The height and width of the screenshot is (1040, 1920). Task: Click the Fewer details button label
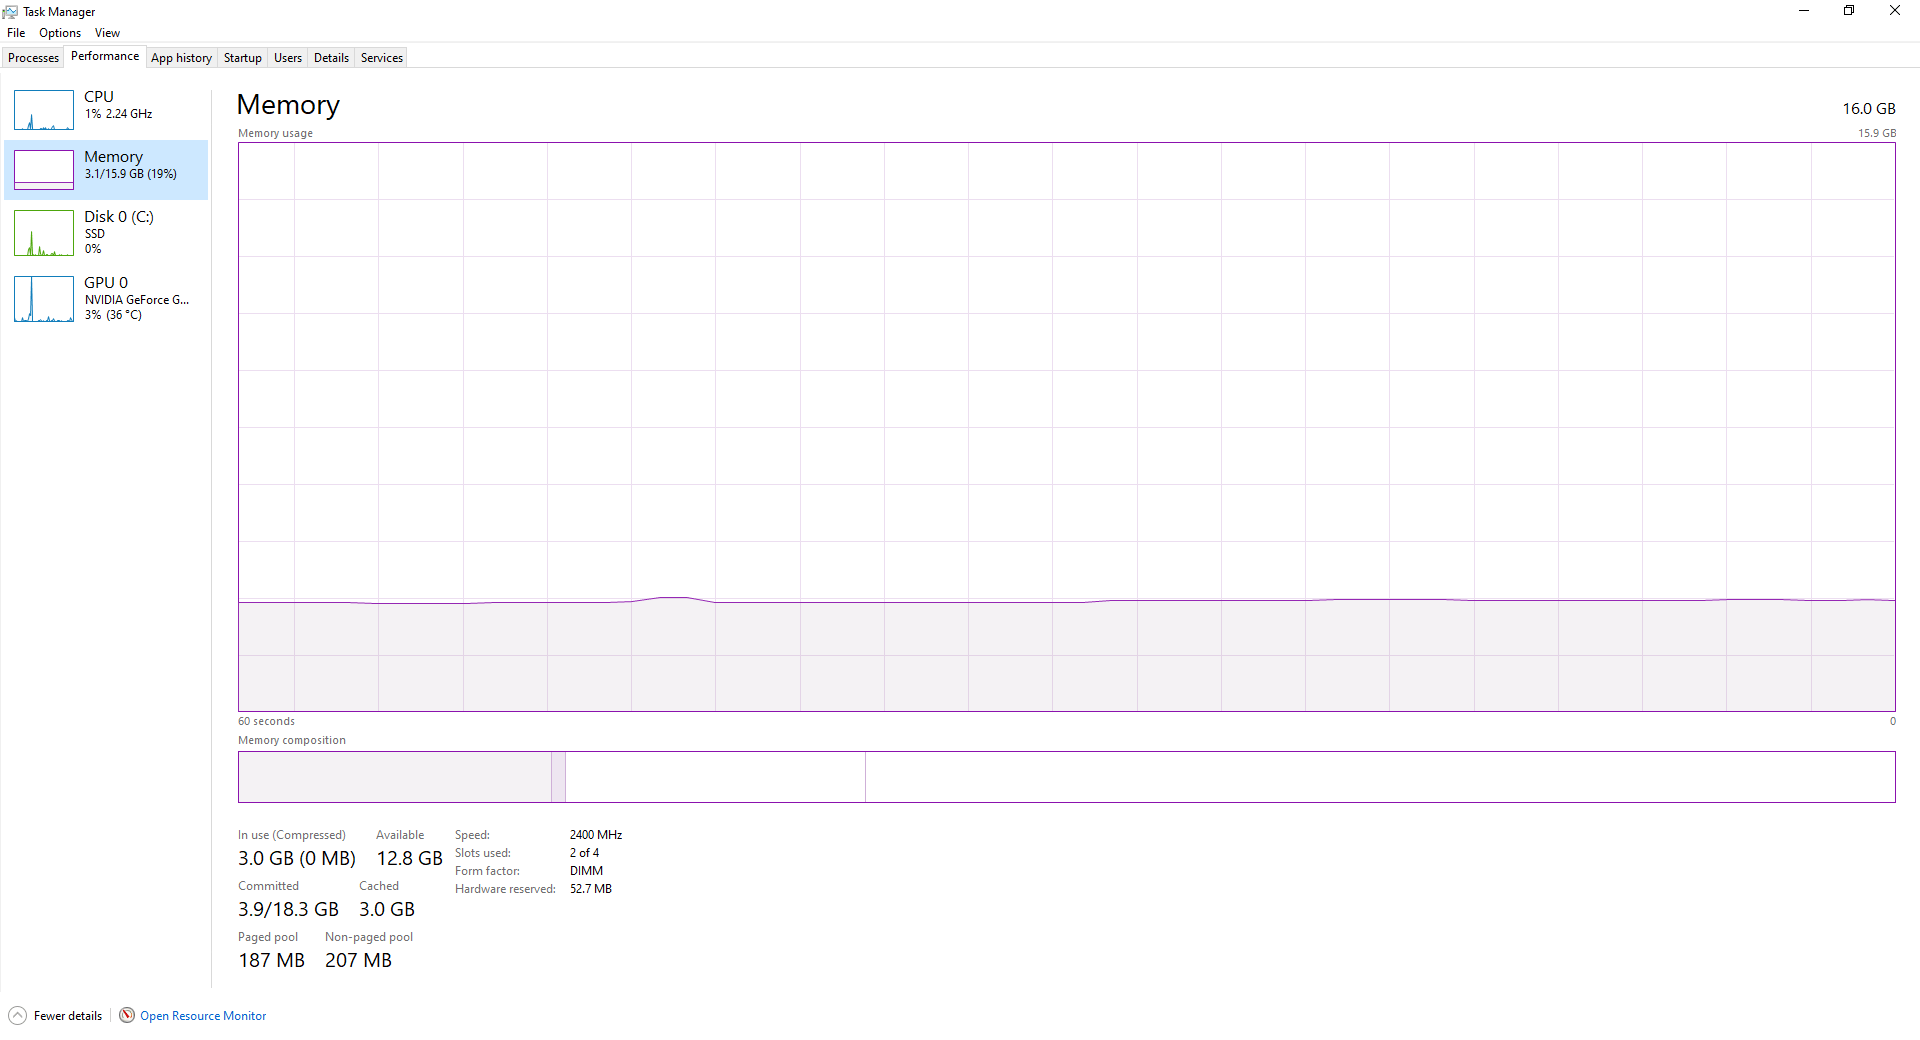tap(68, 1016)
